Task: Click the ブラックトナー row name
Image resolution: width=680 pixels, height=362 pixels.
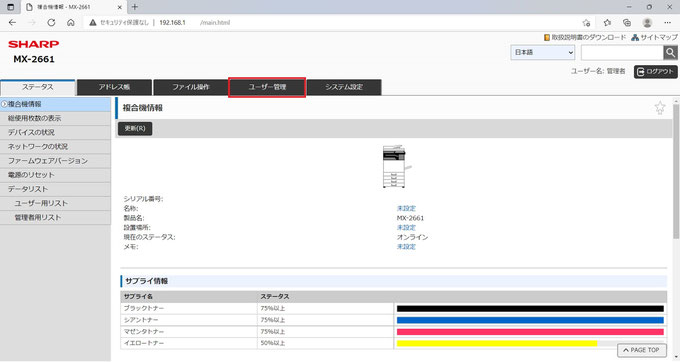Action: pos(144,309)
